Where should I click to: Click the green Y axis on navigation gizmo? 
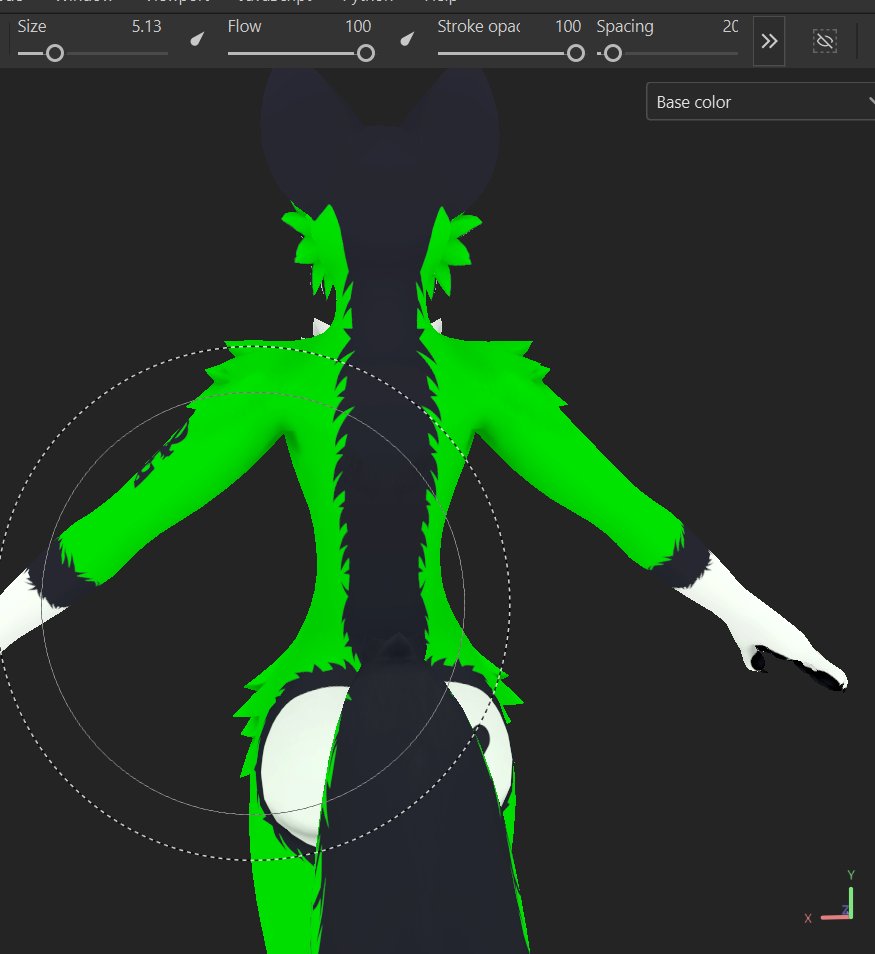(851, 903)
